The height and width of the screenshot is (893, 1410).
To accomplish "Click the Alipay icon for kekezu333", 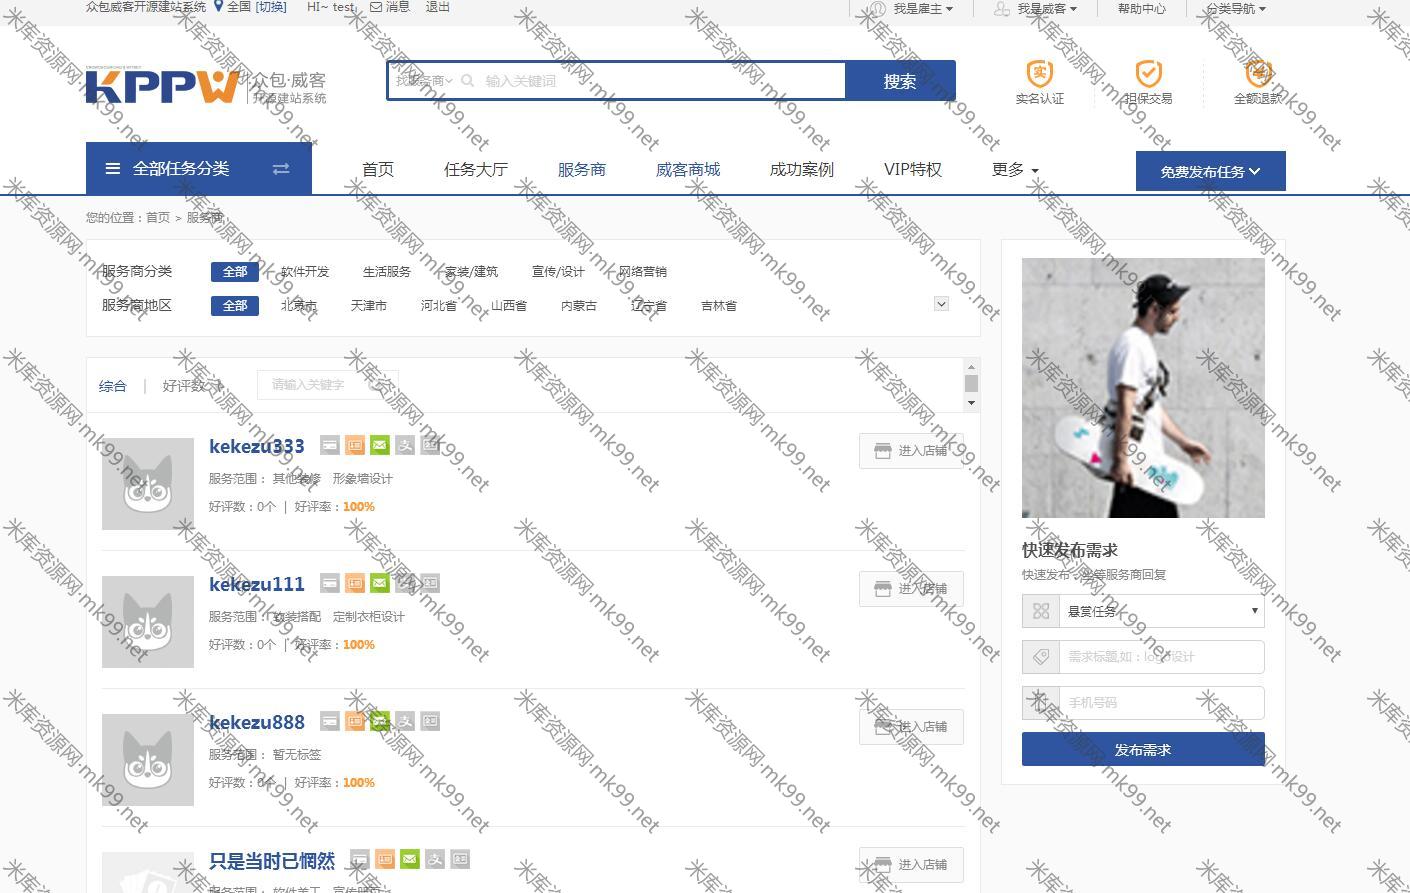I will [405, 445].
